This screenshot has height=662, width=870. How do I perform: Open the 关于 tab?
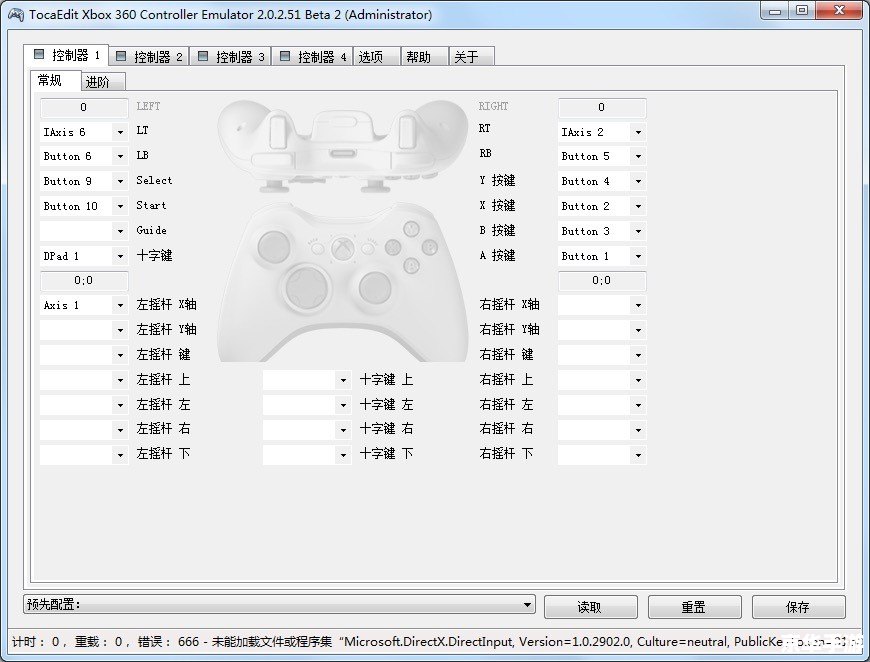(471, 57)
